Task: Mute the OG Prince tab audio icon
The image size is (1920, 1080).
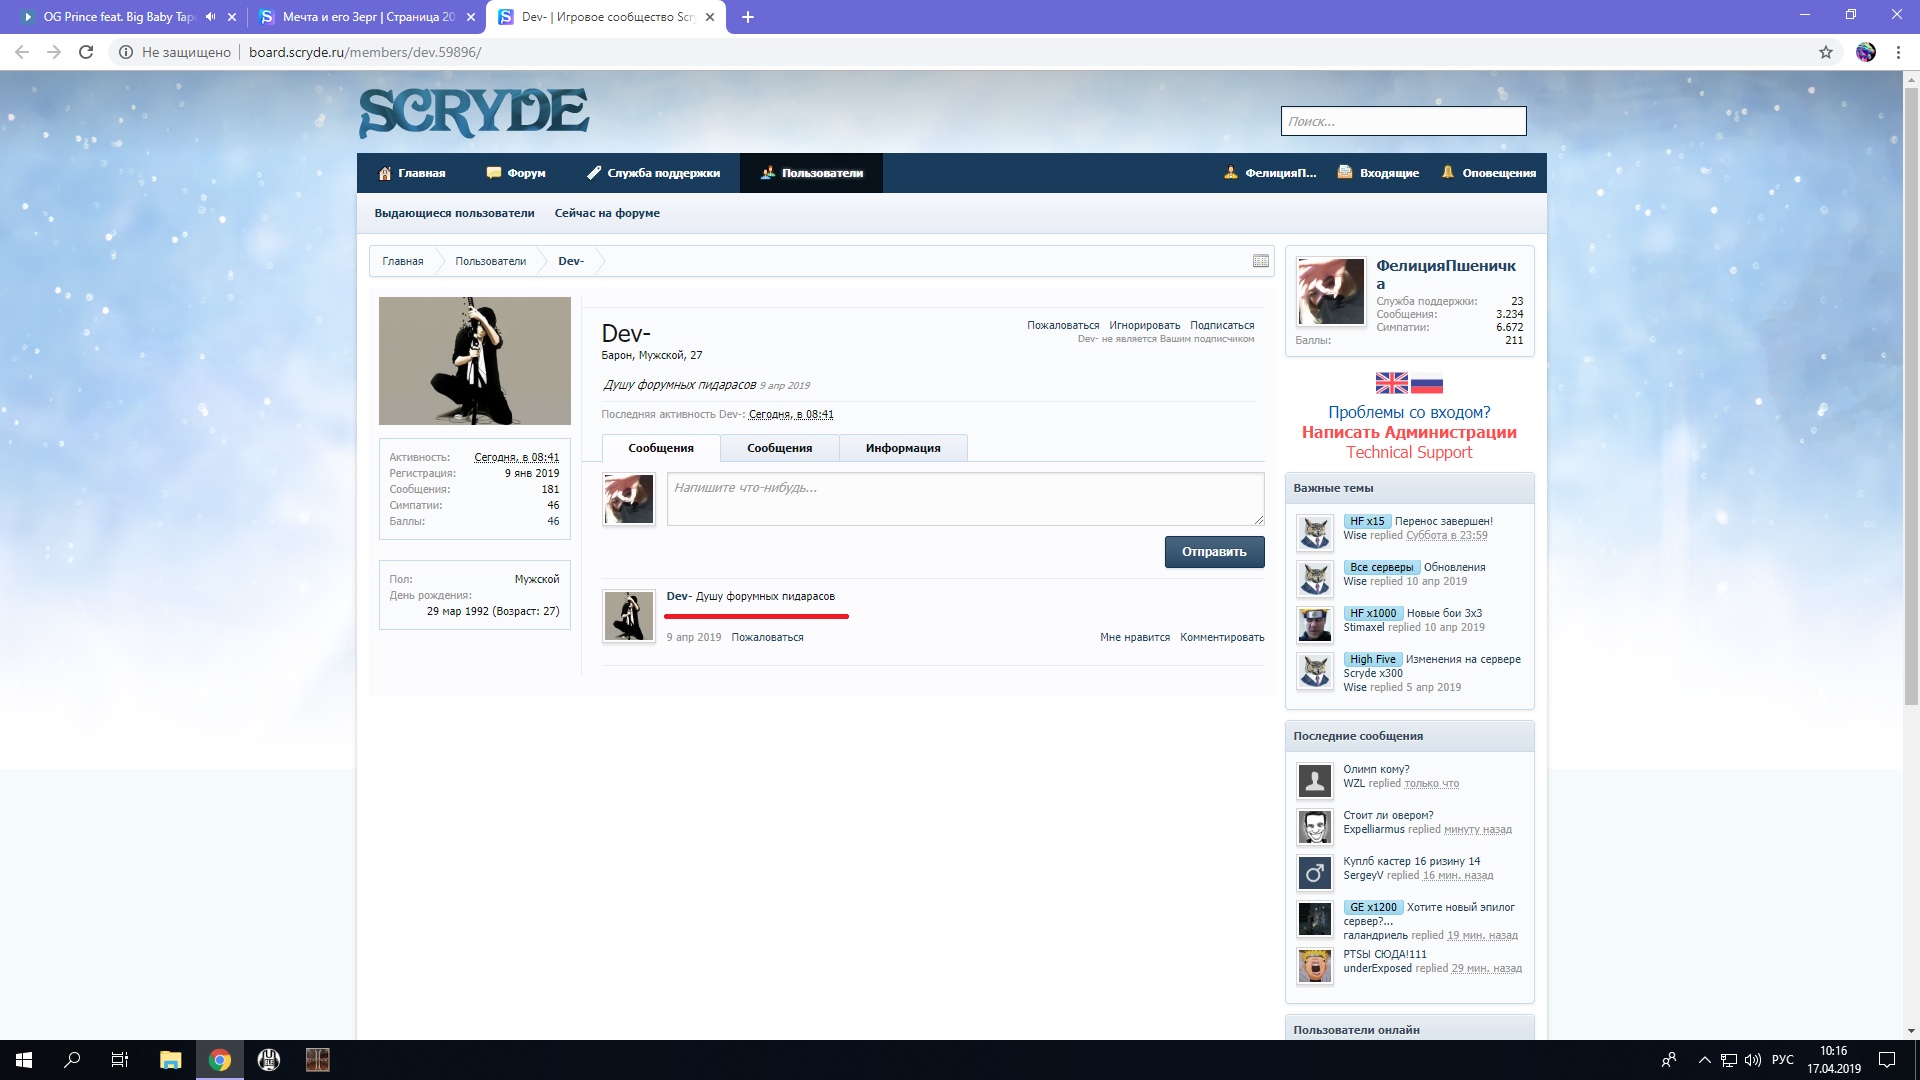Action: (x=210, y=17)
